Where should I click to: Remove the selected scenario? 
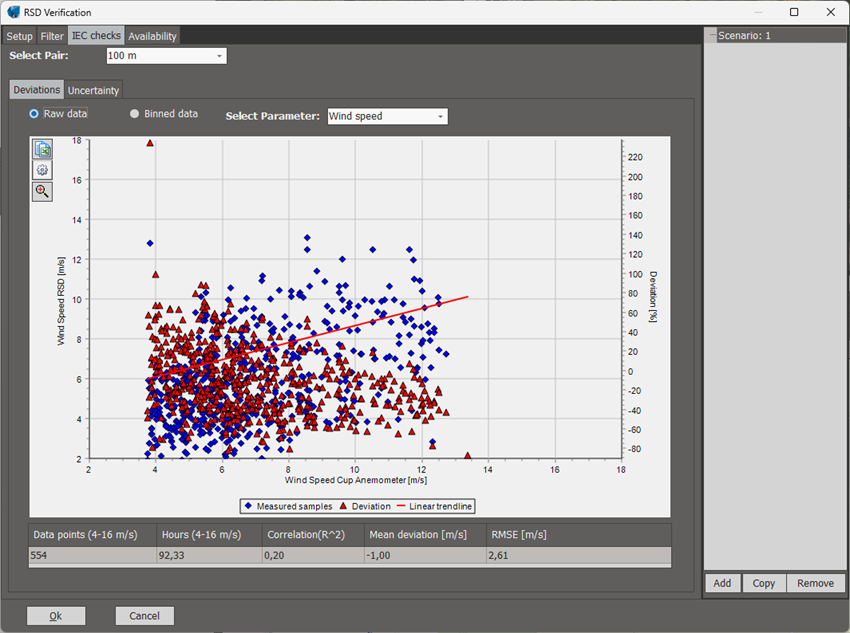click(815, 582)
